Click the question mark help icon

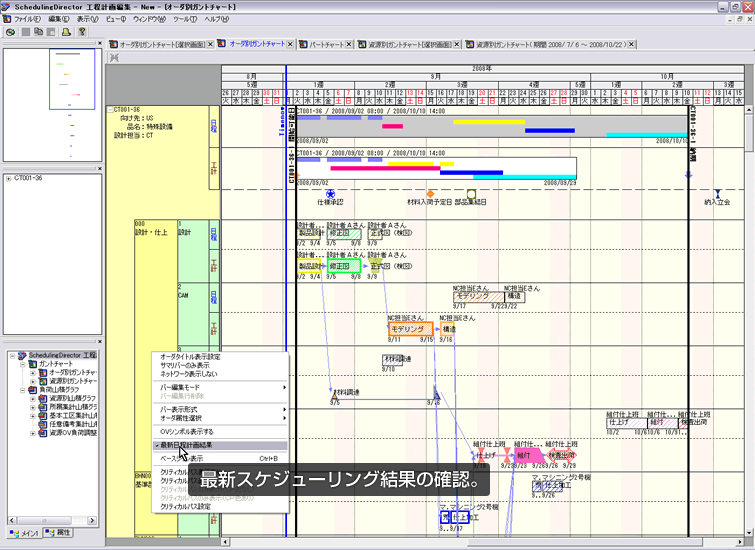pos(82,32)
